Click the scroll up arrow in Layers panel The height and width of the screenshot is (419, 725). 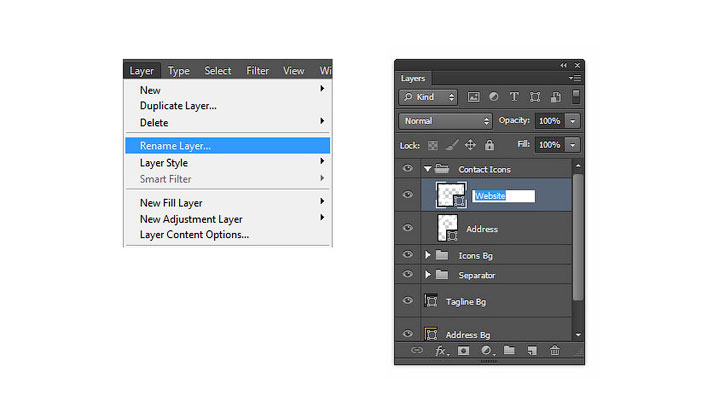578,165
